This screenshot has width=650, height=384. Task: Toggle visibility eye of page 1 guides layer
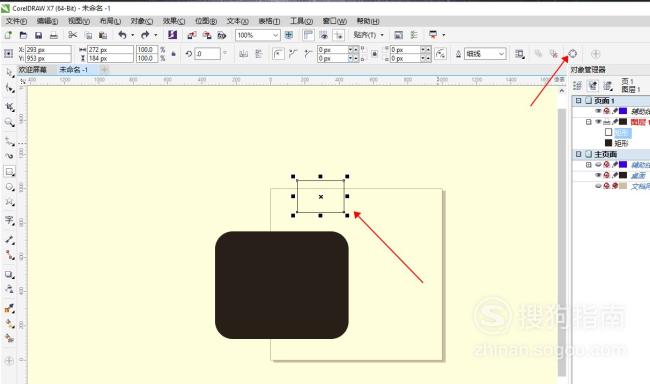tap(598, 111)
